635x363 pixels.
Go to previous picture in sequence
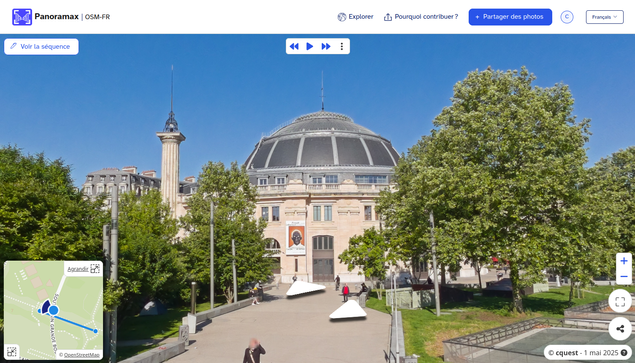(x=294, y=47)
